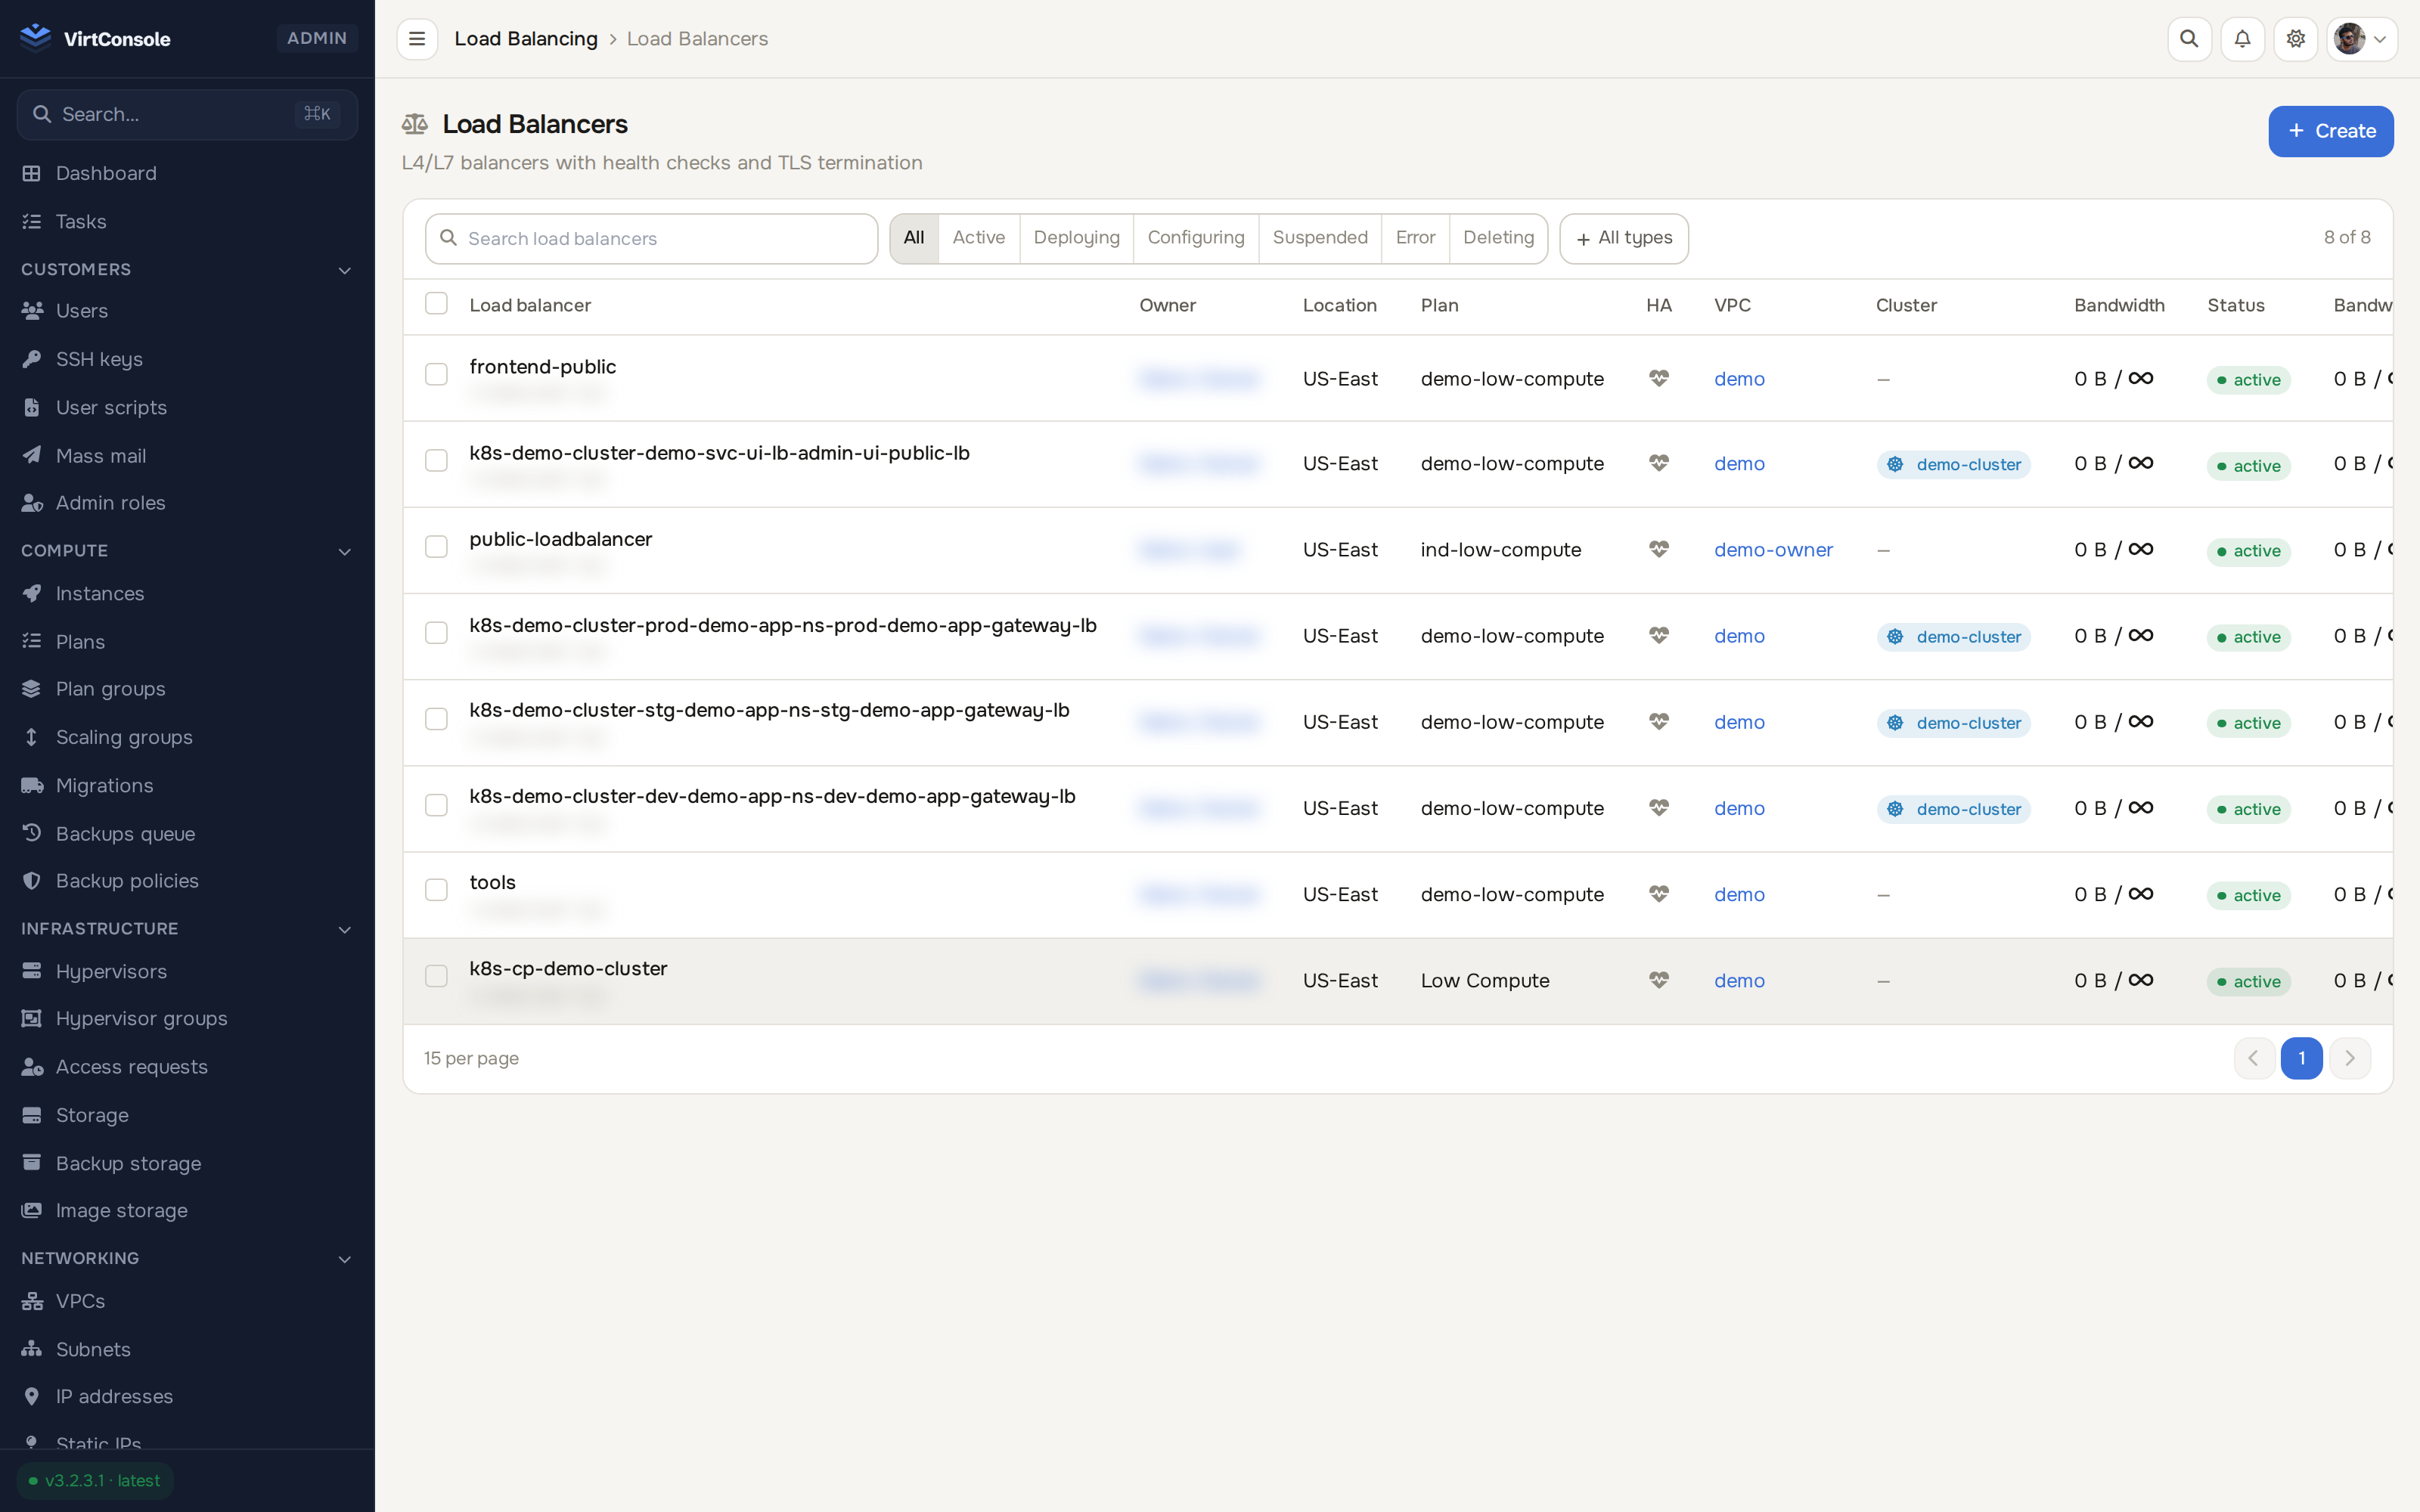Open the top-right search icon
Viewport: 2420px width, 1512px height.
pyautogui.click(x=2189, y=39)
